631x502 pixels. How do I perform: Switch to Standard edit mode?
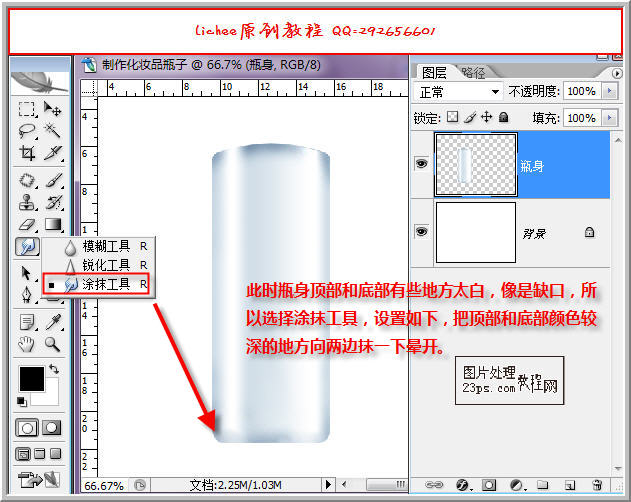tap(27, 428)
